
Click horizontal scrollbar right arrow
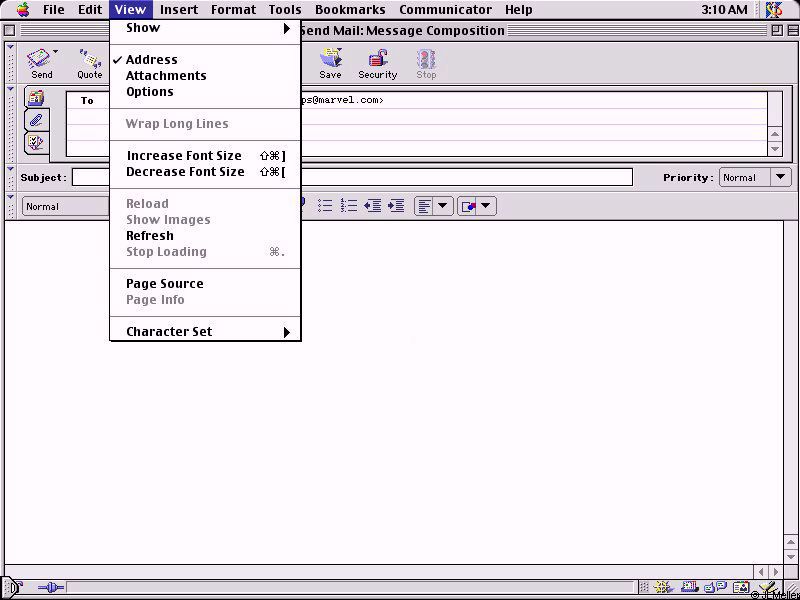(776, 572)
